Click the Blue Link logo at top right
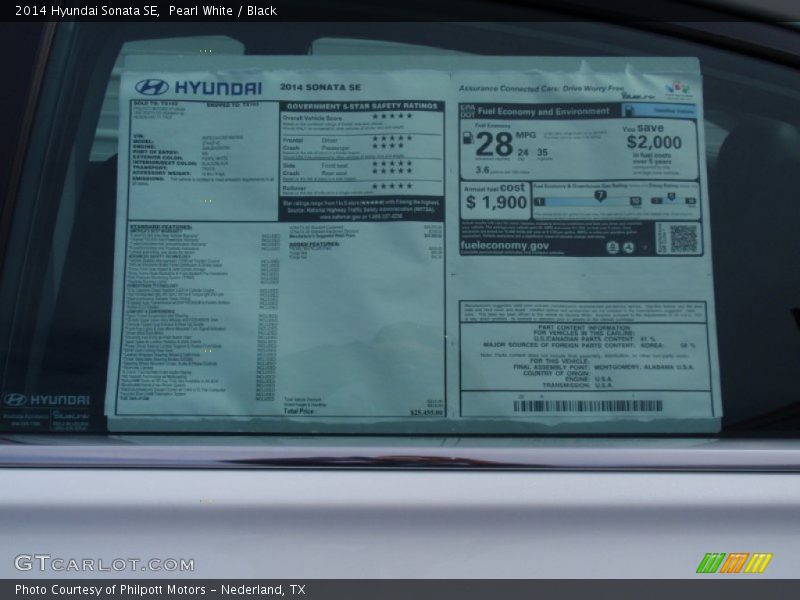The image size is (800, 600). click(x=639, y=95)
